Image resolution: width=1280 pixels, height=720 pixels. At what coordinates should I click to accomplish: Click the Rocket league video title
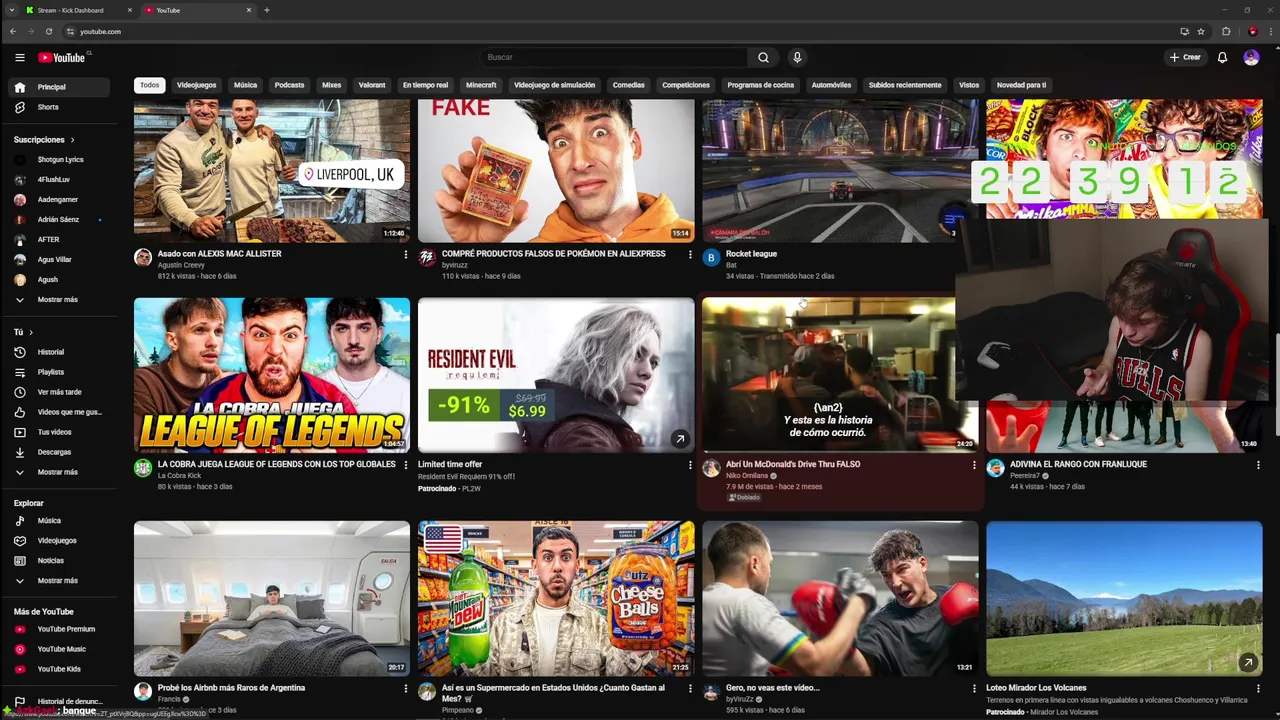coord(751,254)
